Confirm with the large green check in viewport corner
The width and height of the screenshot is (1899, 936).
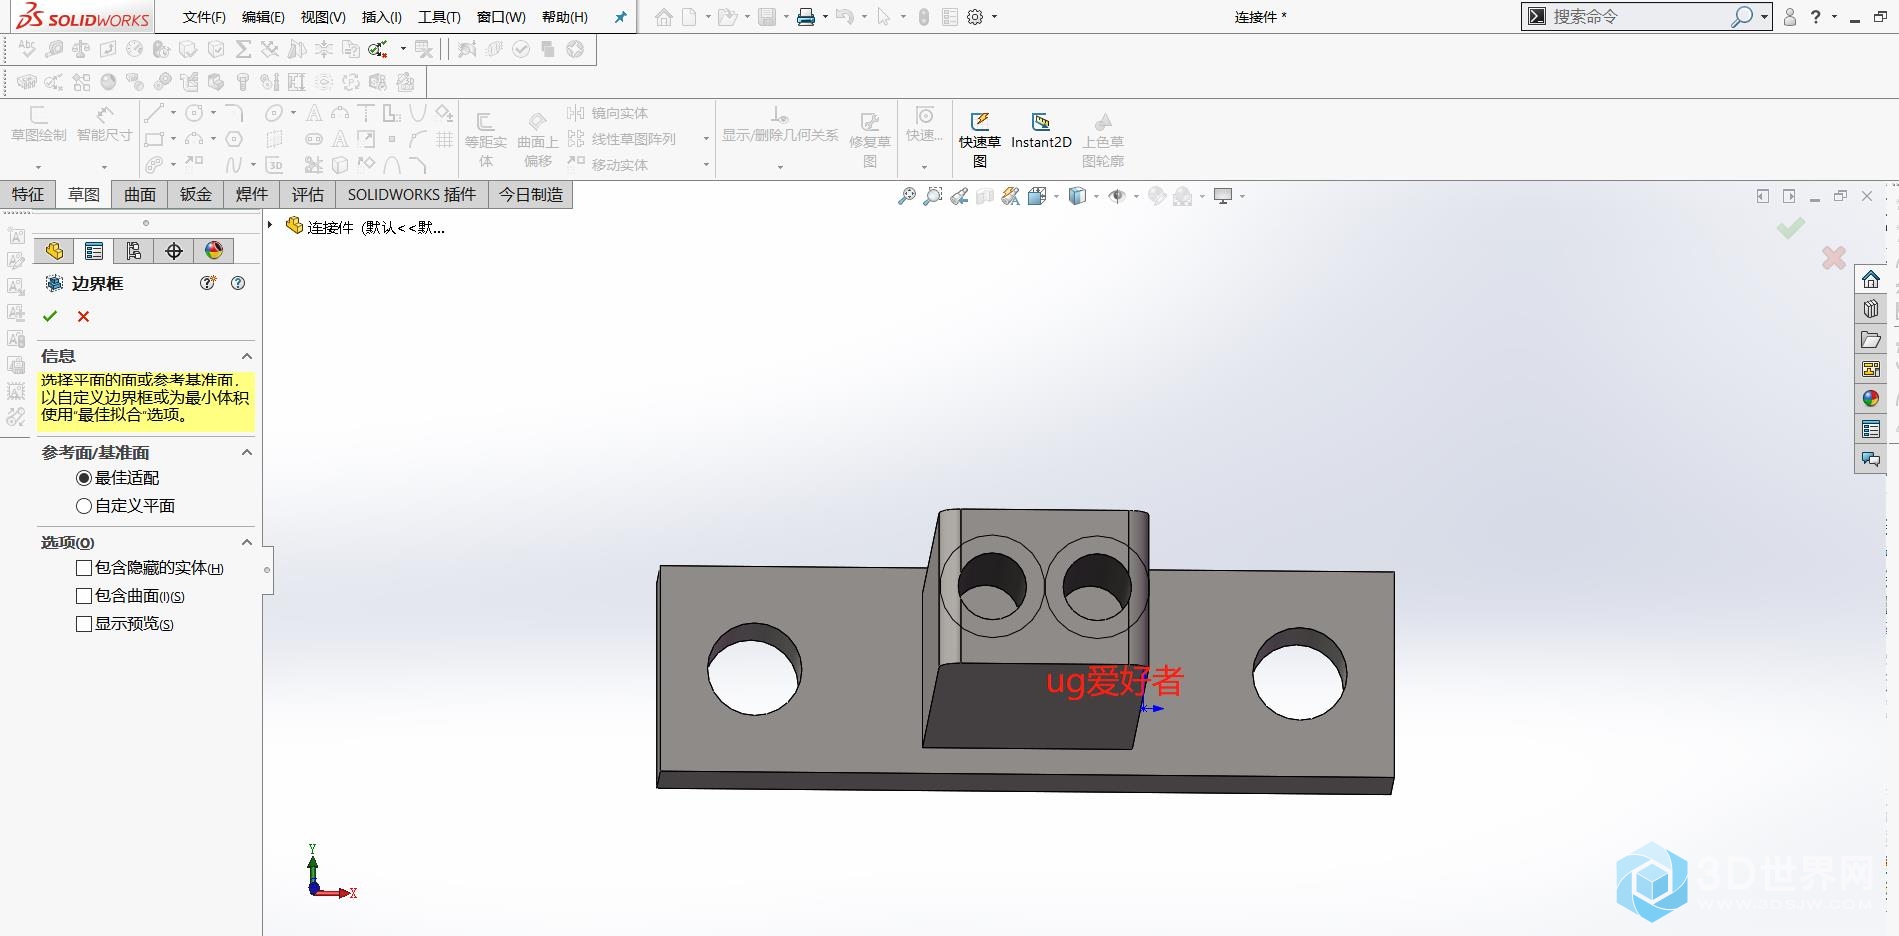[1791, 228]
